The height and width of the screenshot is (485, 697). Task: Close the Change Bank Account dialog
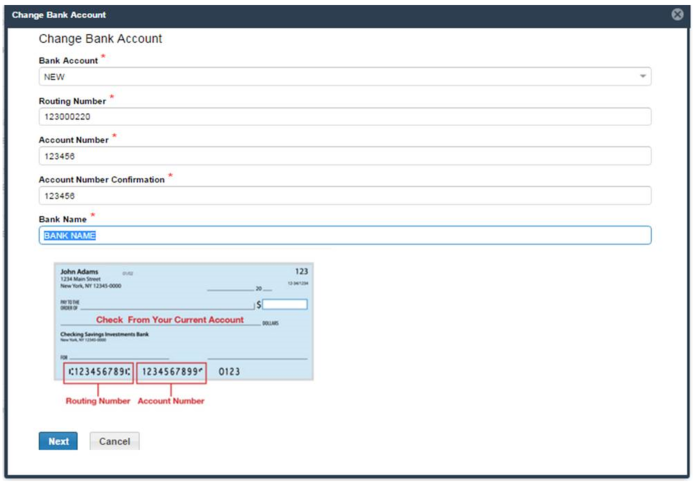tap(677, 15)
